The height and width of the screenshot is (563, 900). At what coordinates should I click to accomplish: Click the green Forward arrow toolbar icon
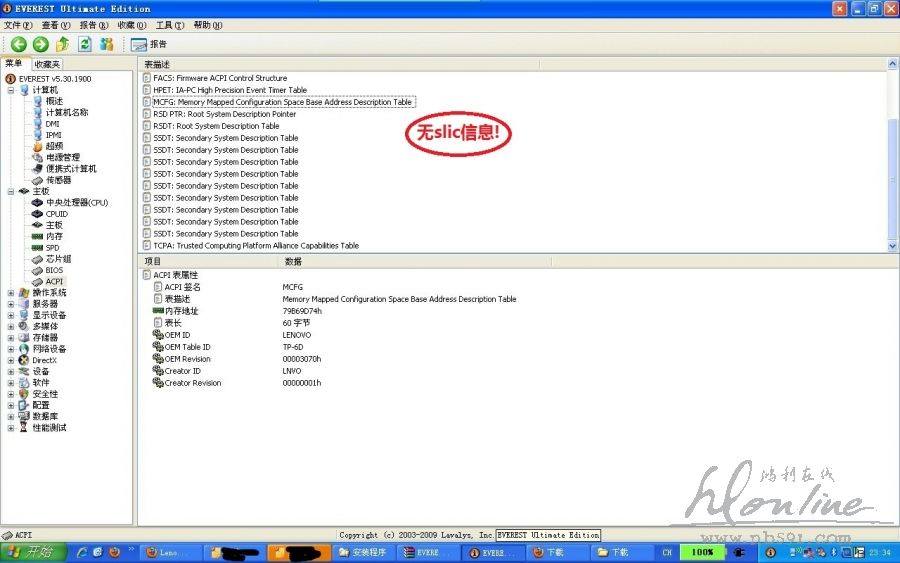coord(40,44)
